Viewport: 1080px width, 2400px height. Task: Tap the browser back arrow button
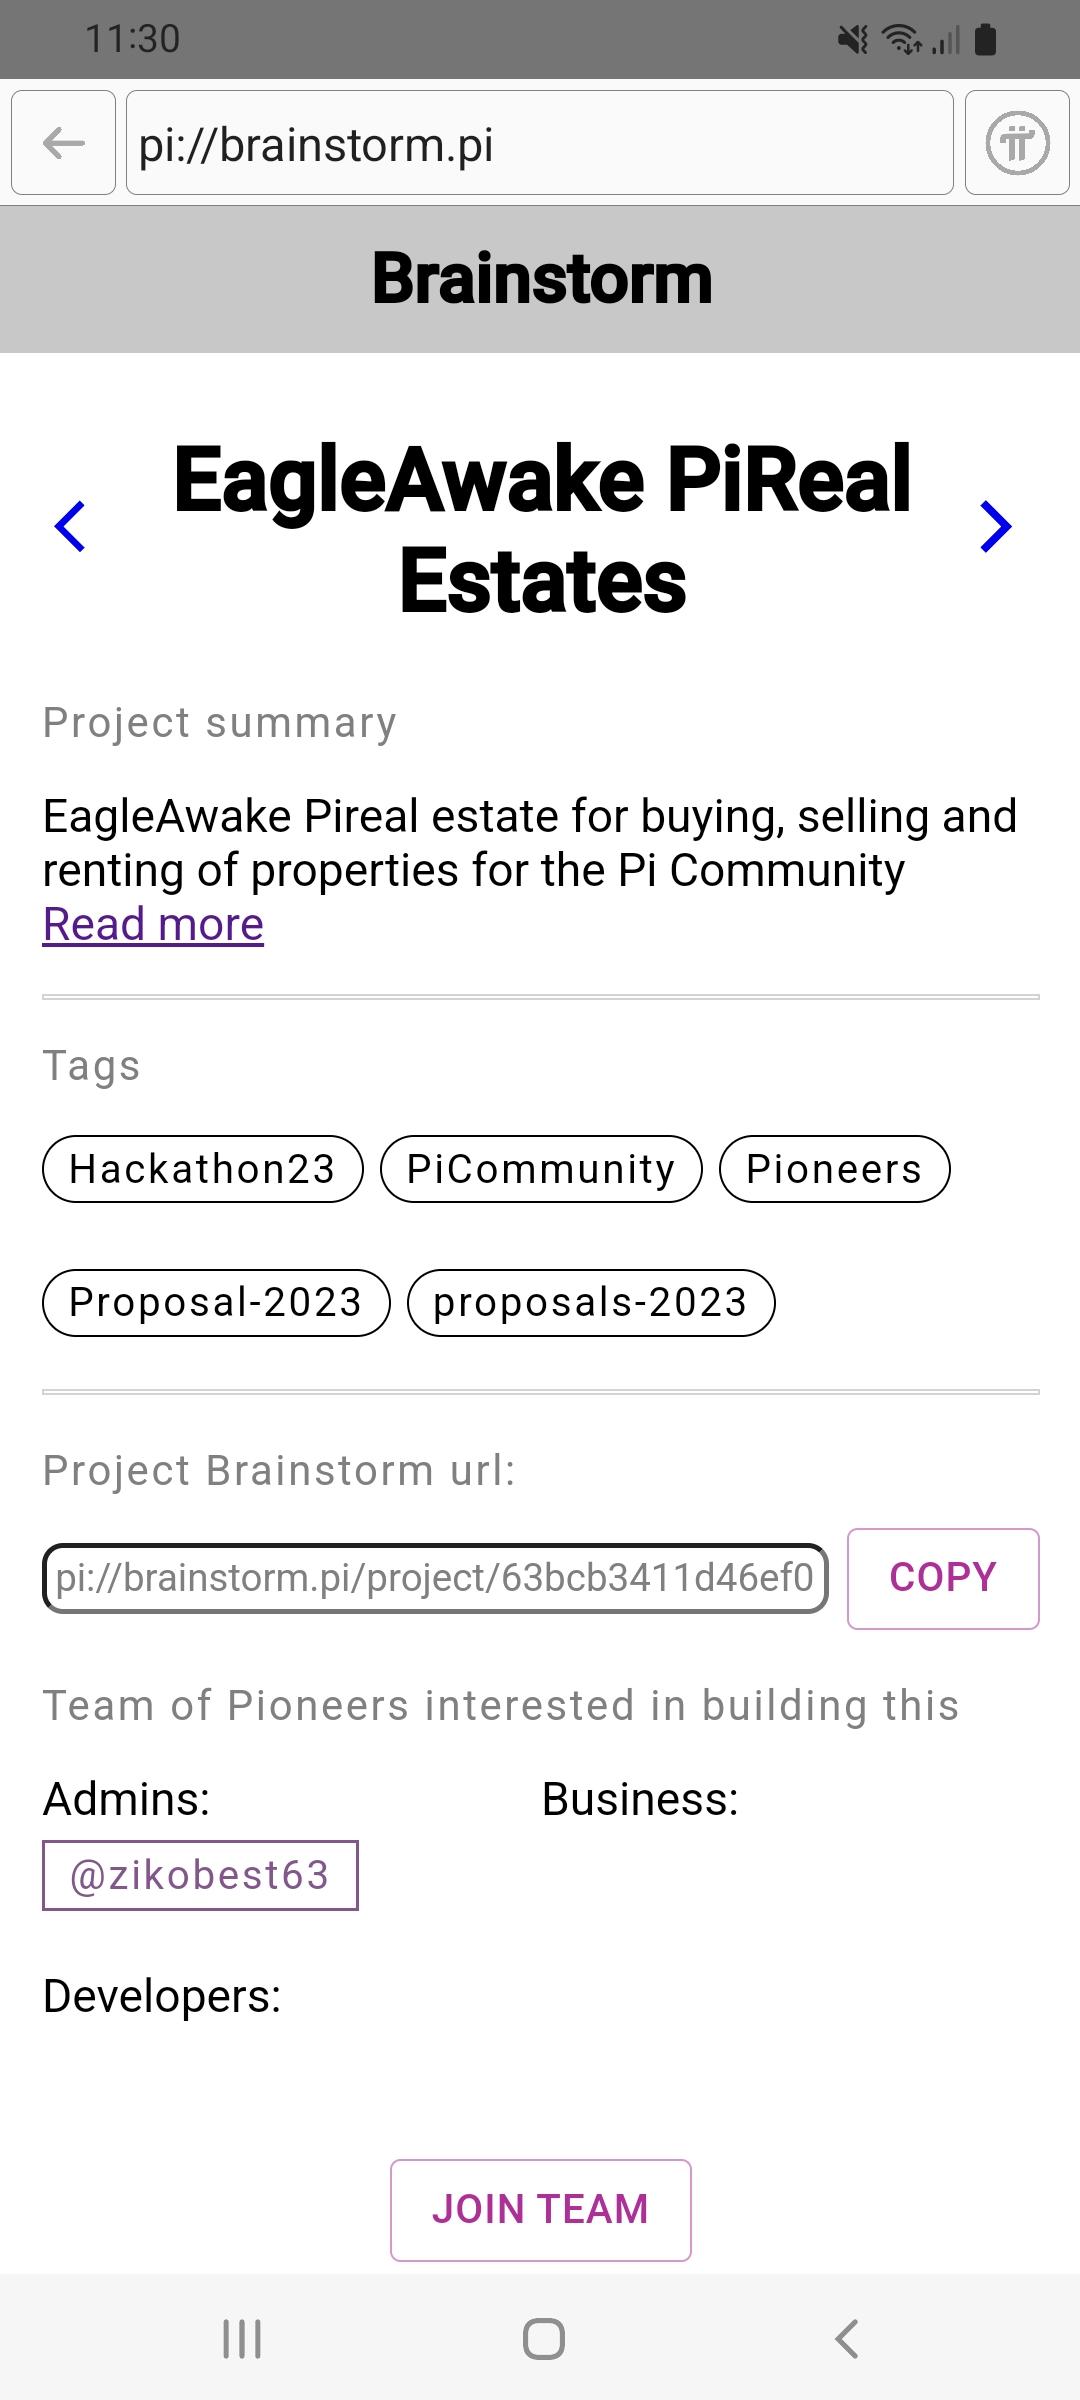pyautogui.click(x=64, y=143)
